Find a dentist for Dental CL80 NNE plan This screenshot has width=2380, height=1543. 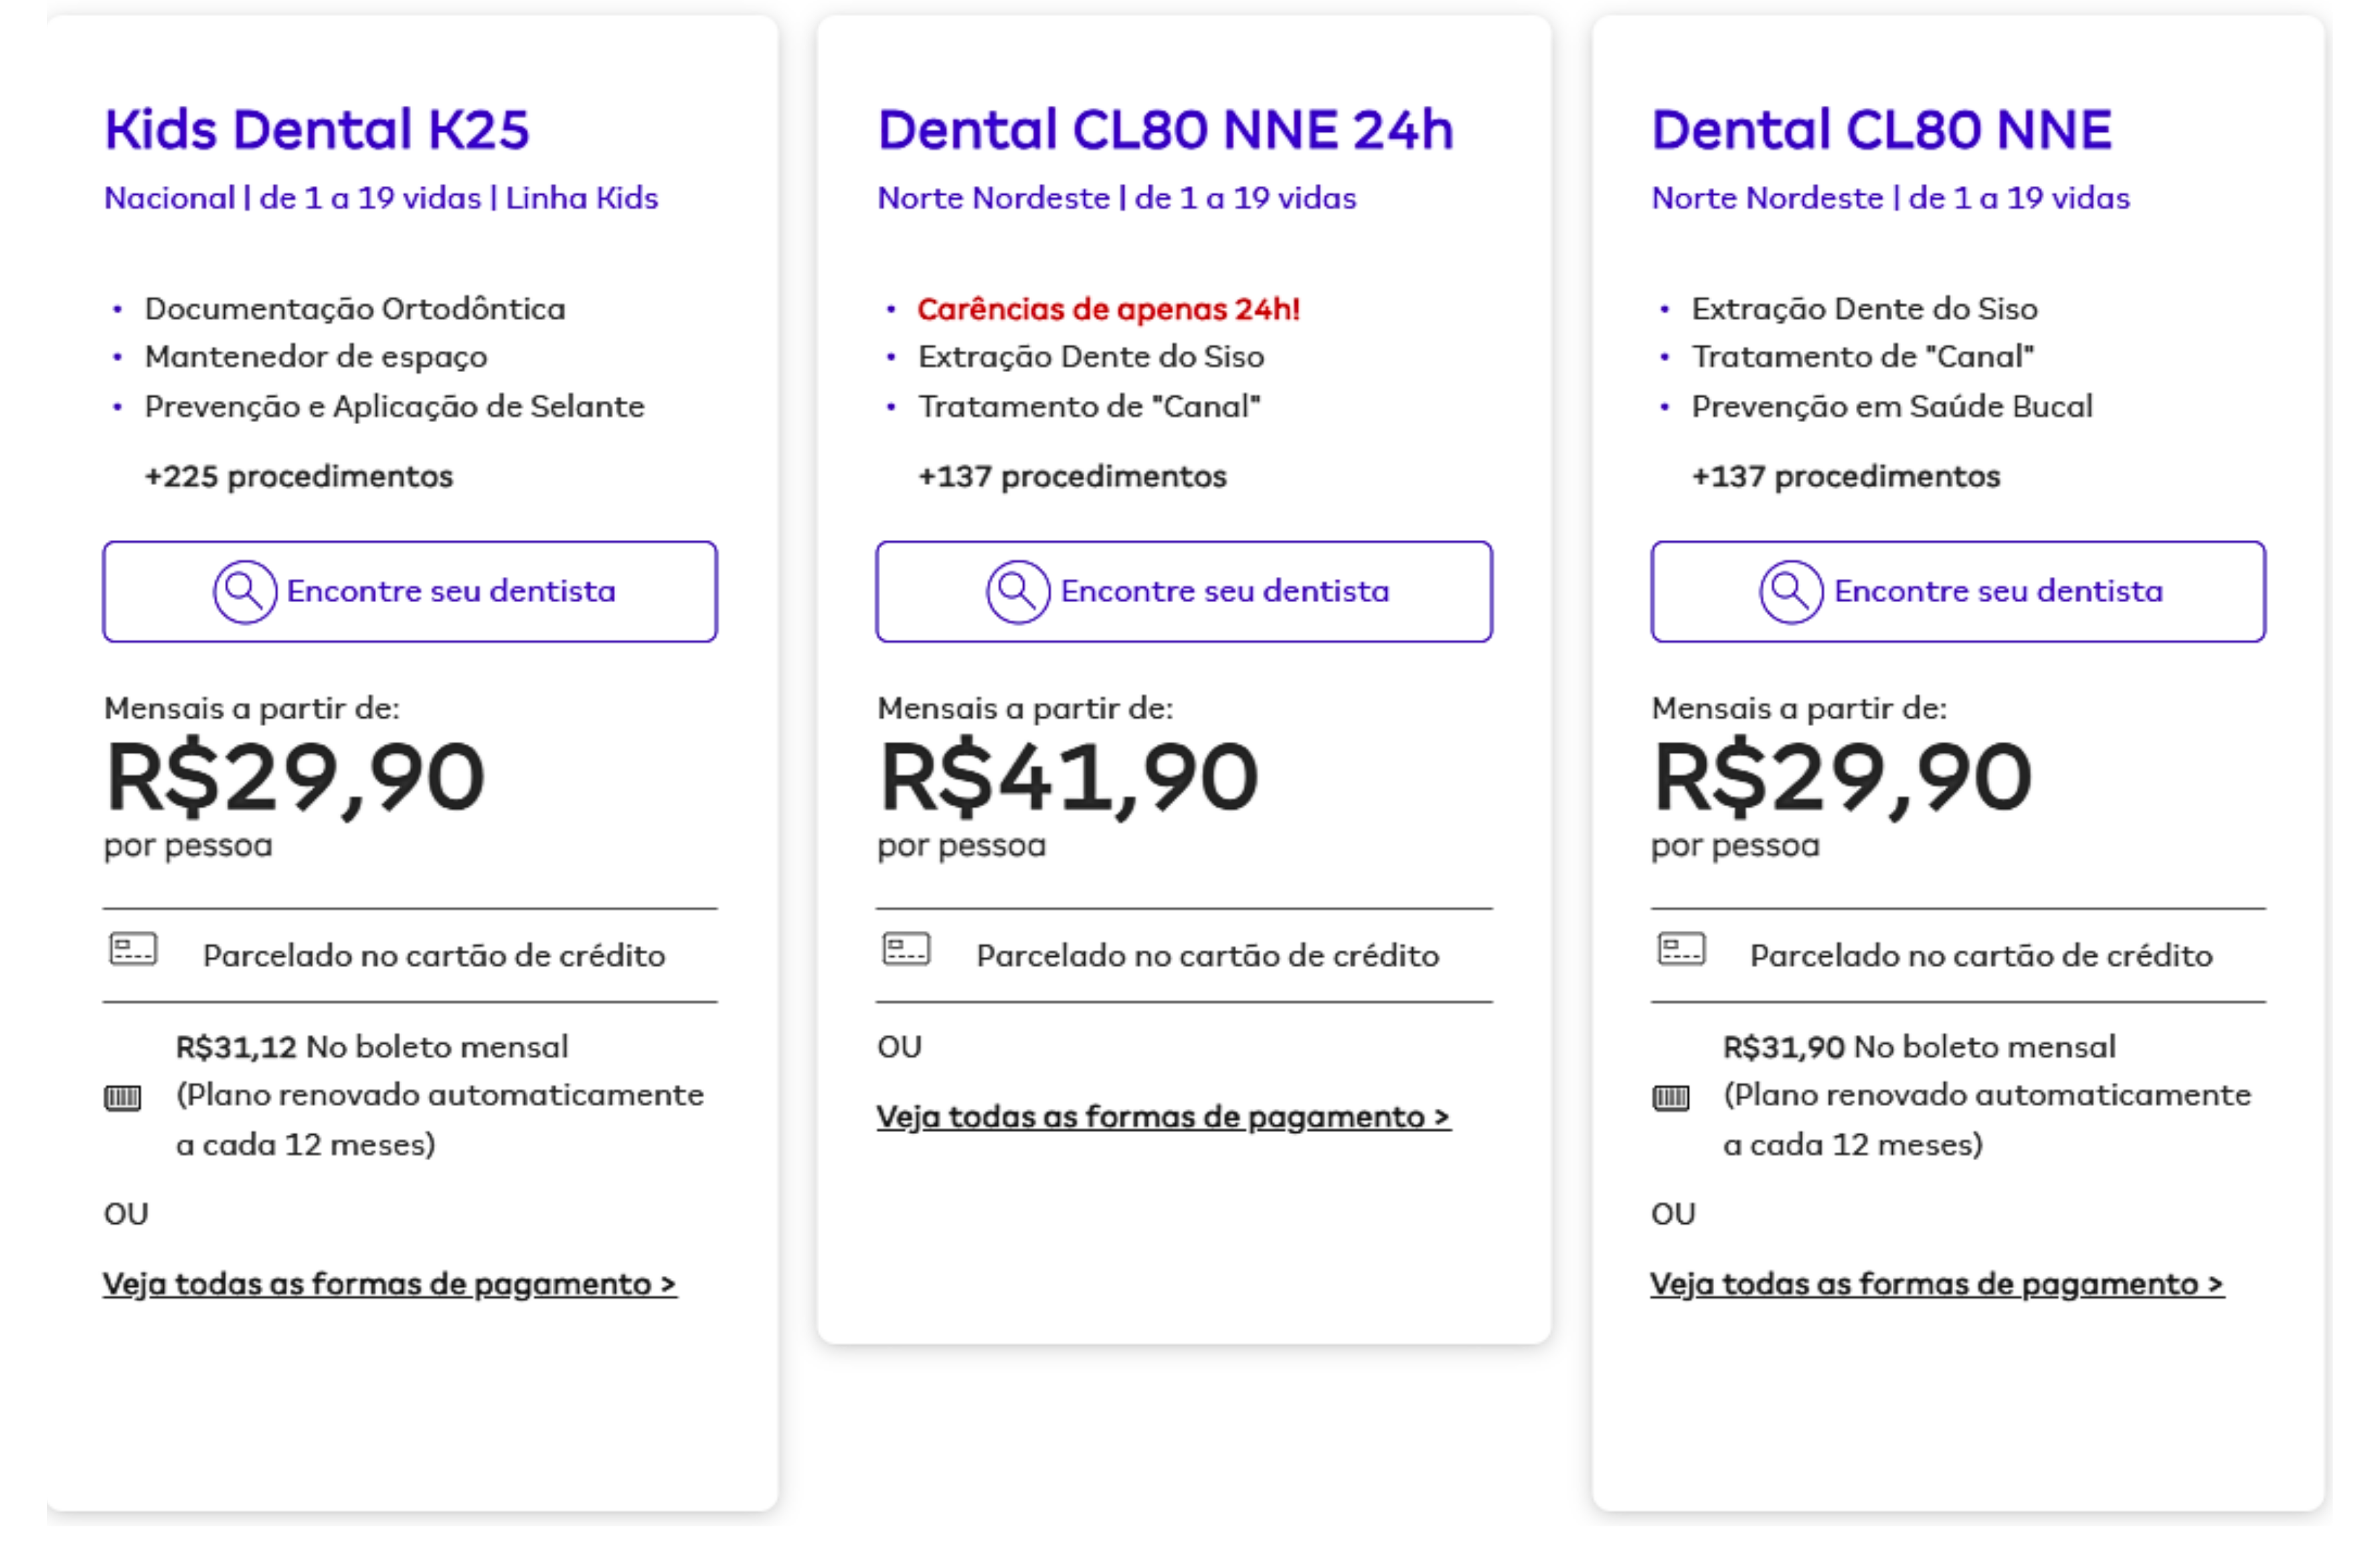pos(1958,592)
